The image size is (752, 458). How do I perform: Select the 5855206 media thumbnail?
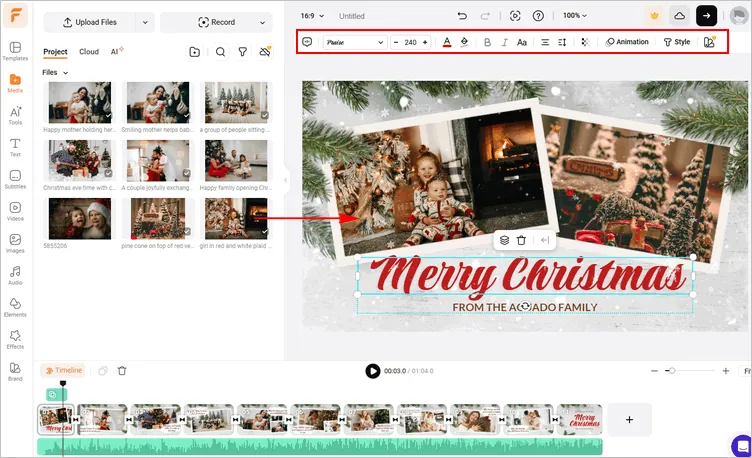coord(80,219)
